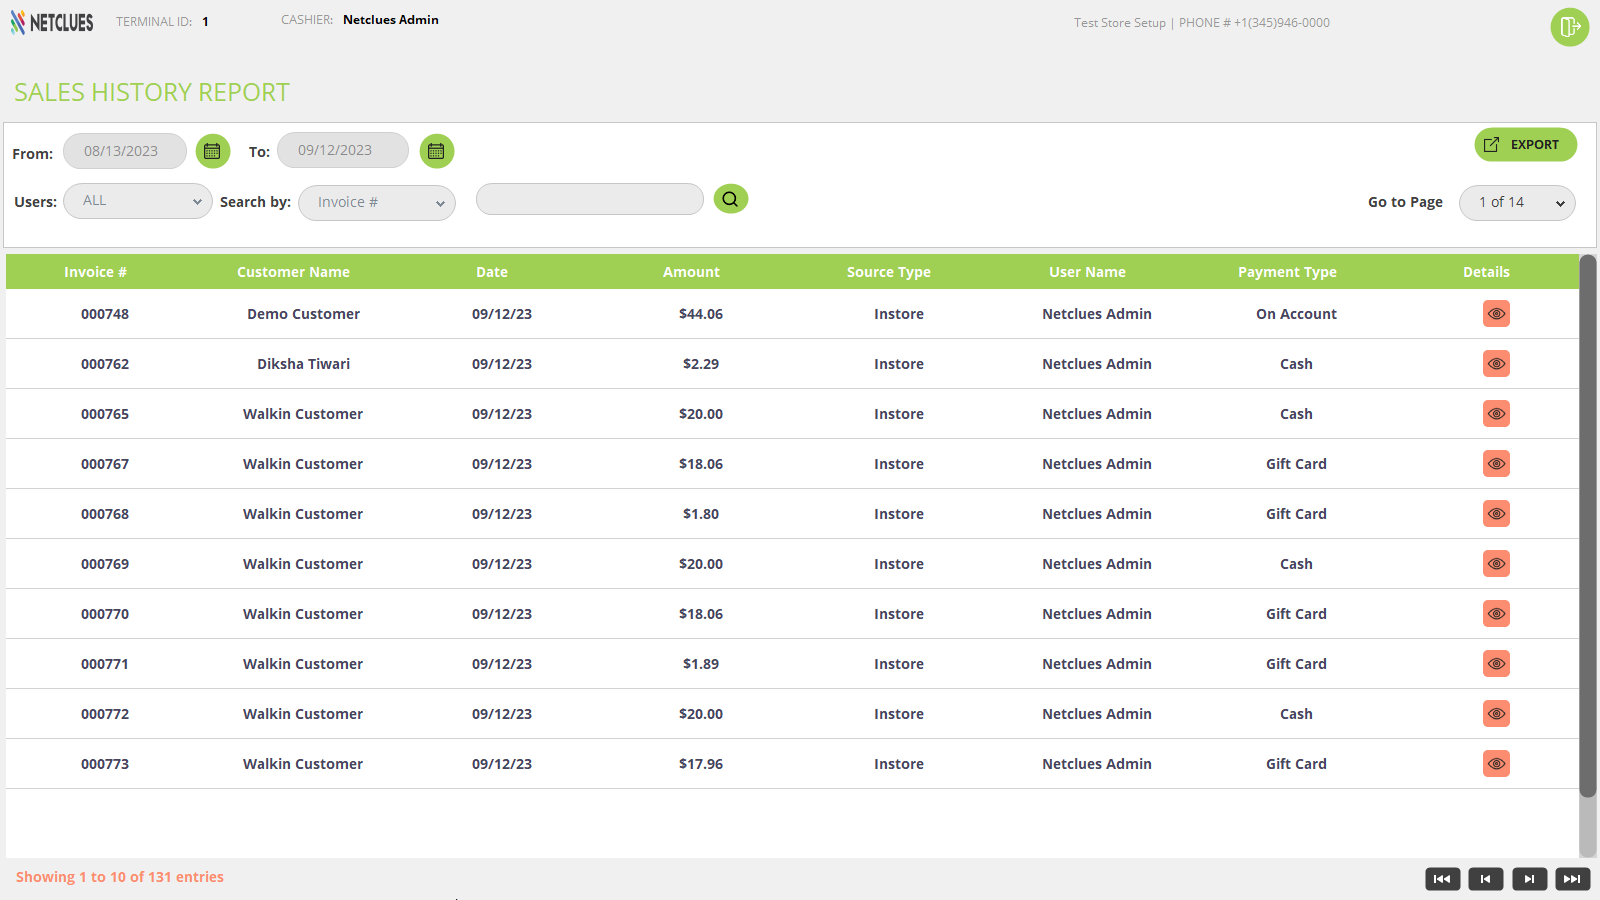This screenshot has width=1600, height=900.
Task: Click the green search magnifier button
Action: tap(730, 199)
